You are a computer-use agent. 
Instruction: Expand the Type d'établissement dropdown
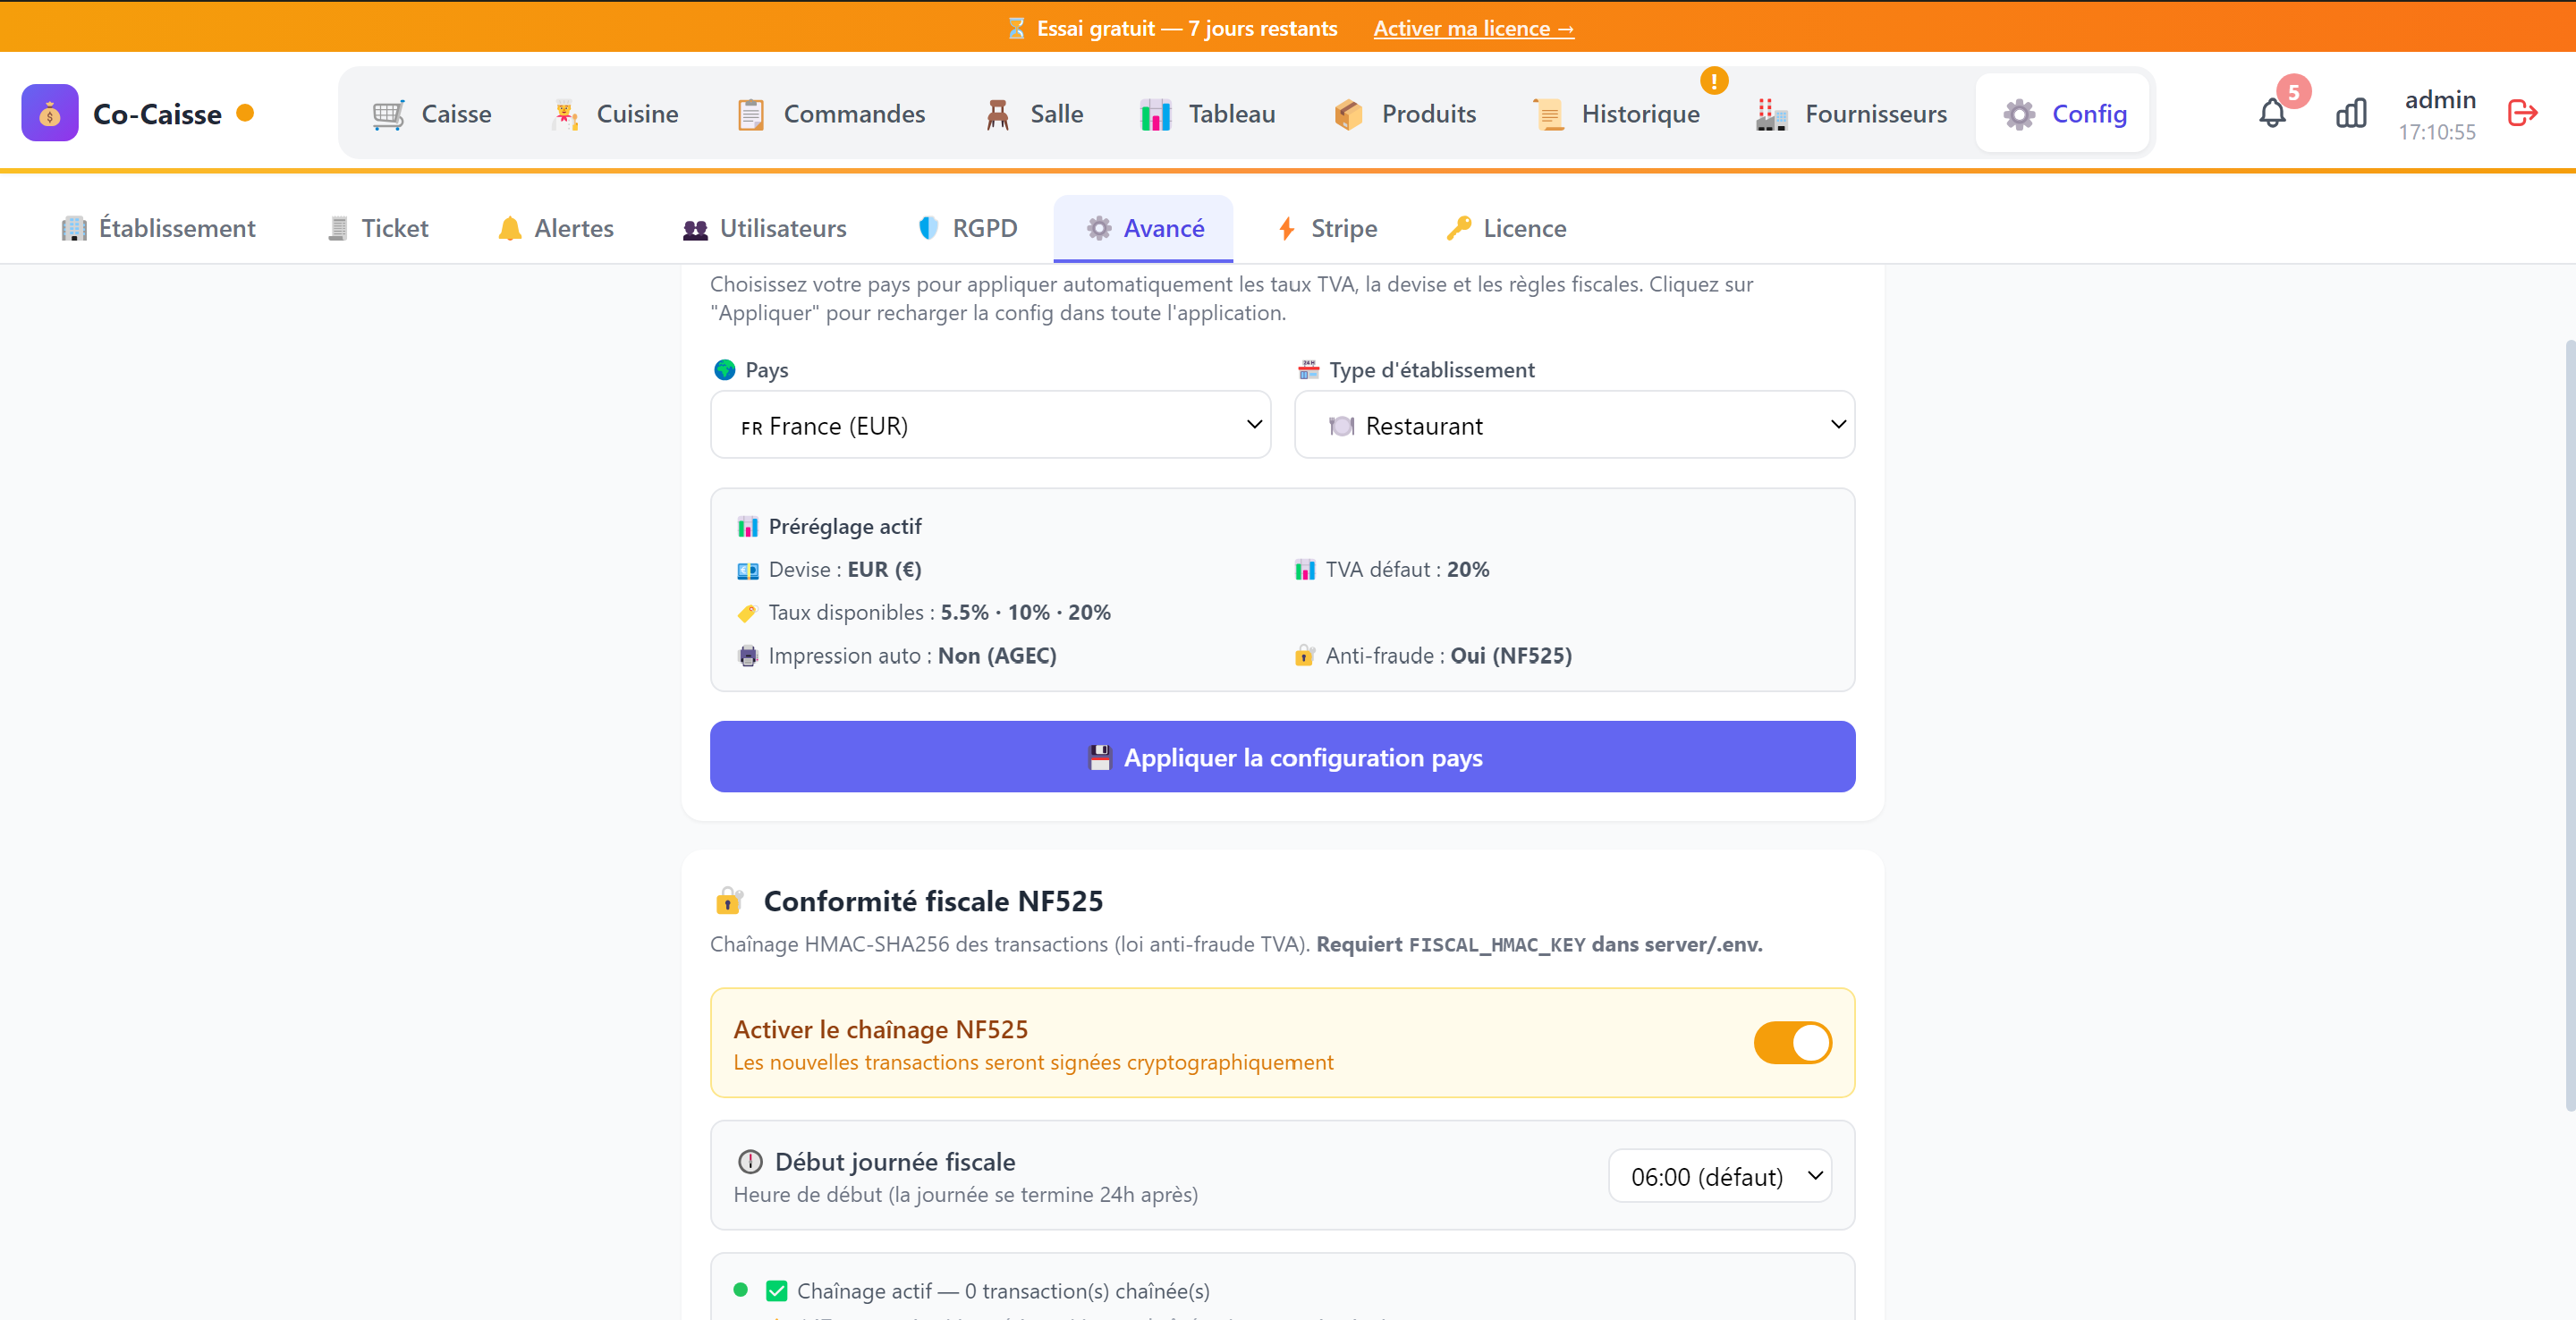pos(1574,425)
